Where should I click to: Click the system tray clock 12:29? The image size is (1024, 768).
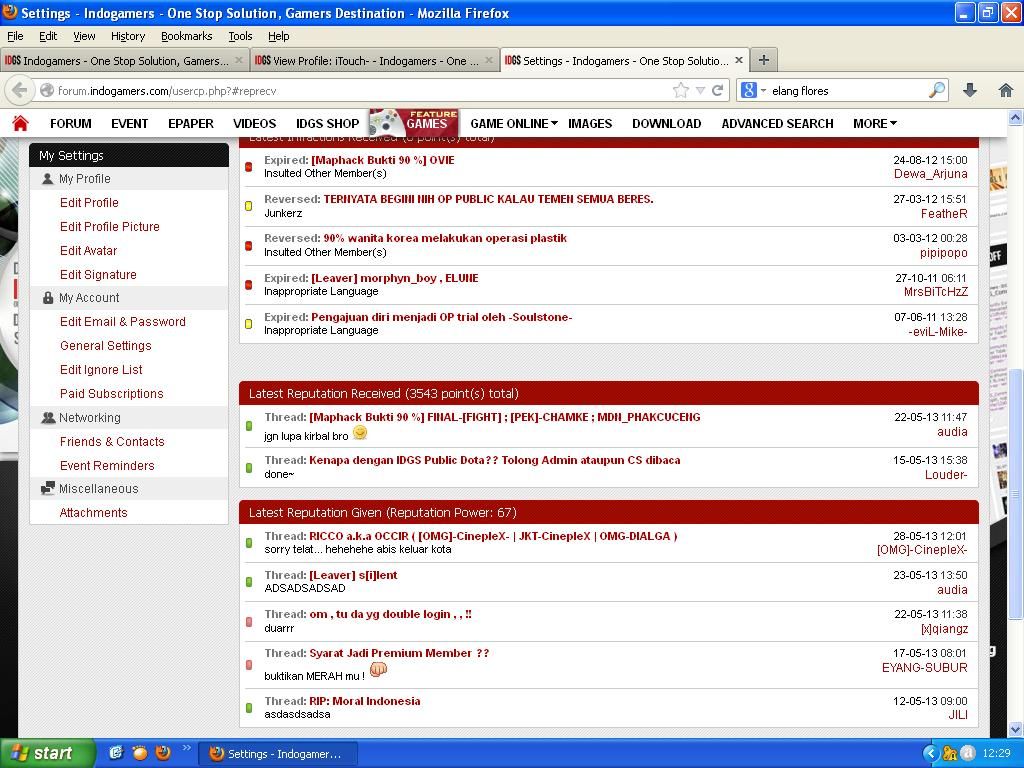tap(997, 753)
